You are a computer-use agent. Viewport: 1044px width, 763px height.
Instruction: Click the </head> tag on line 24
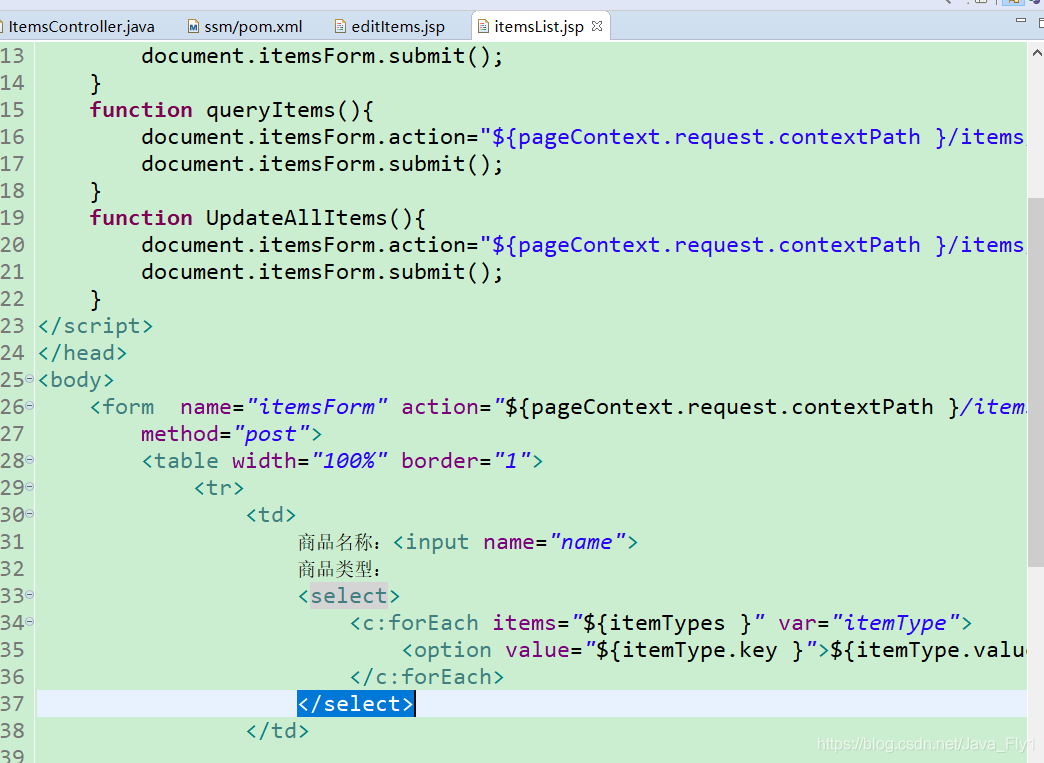(83, 353)
